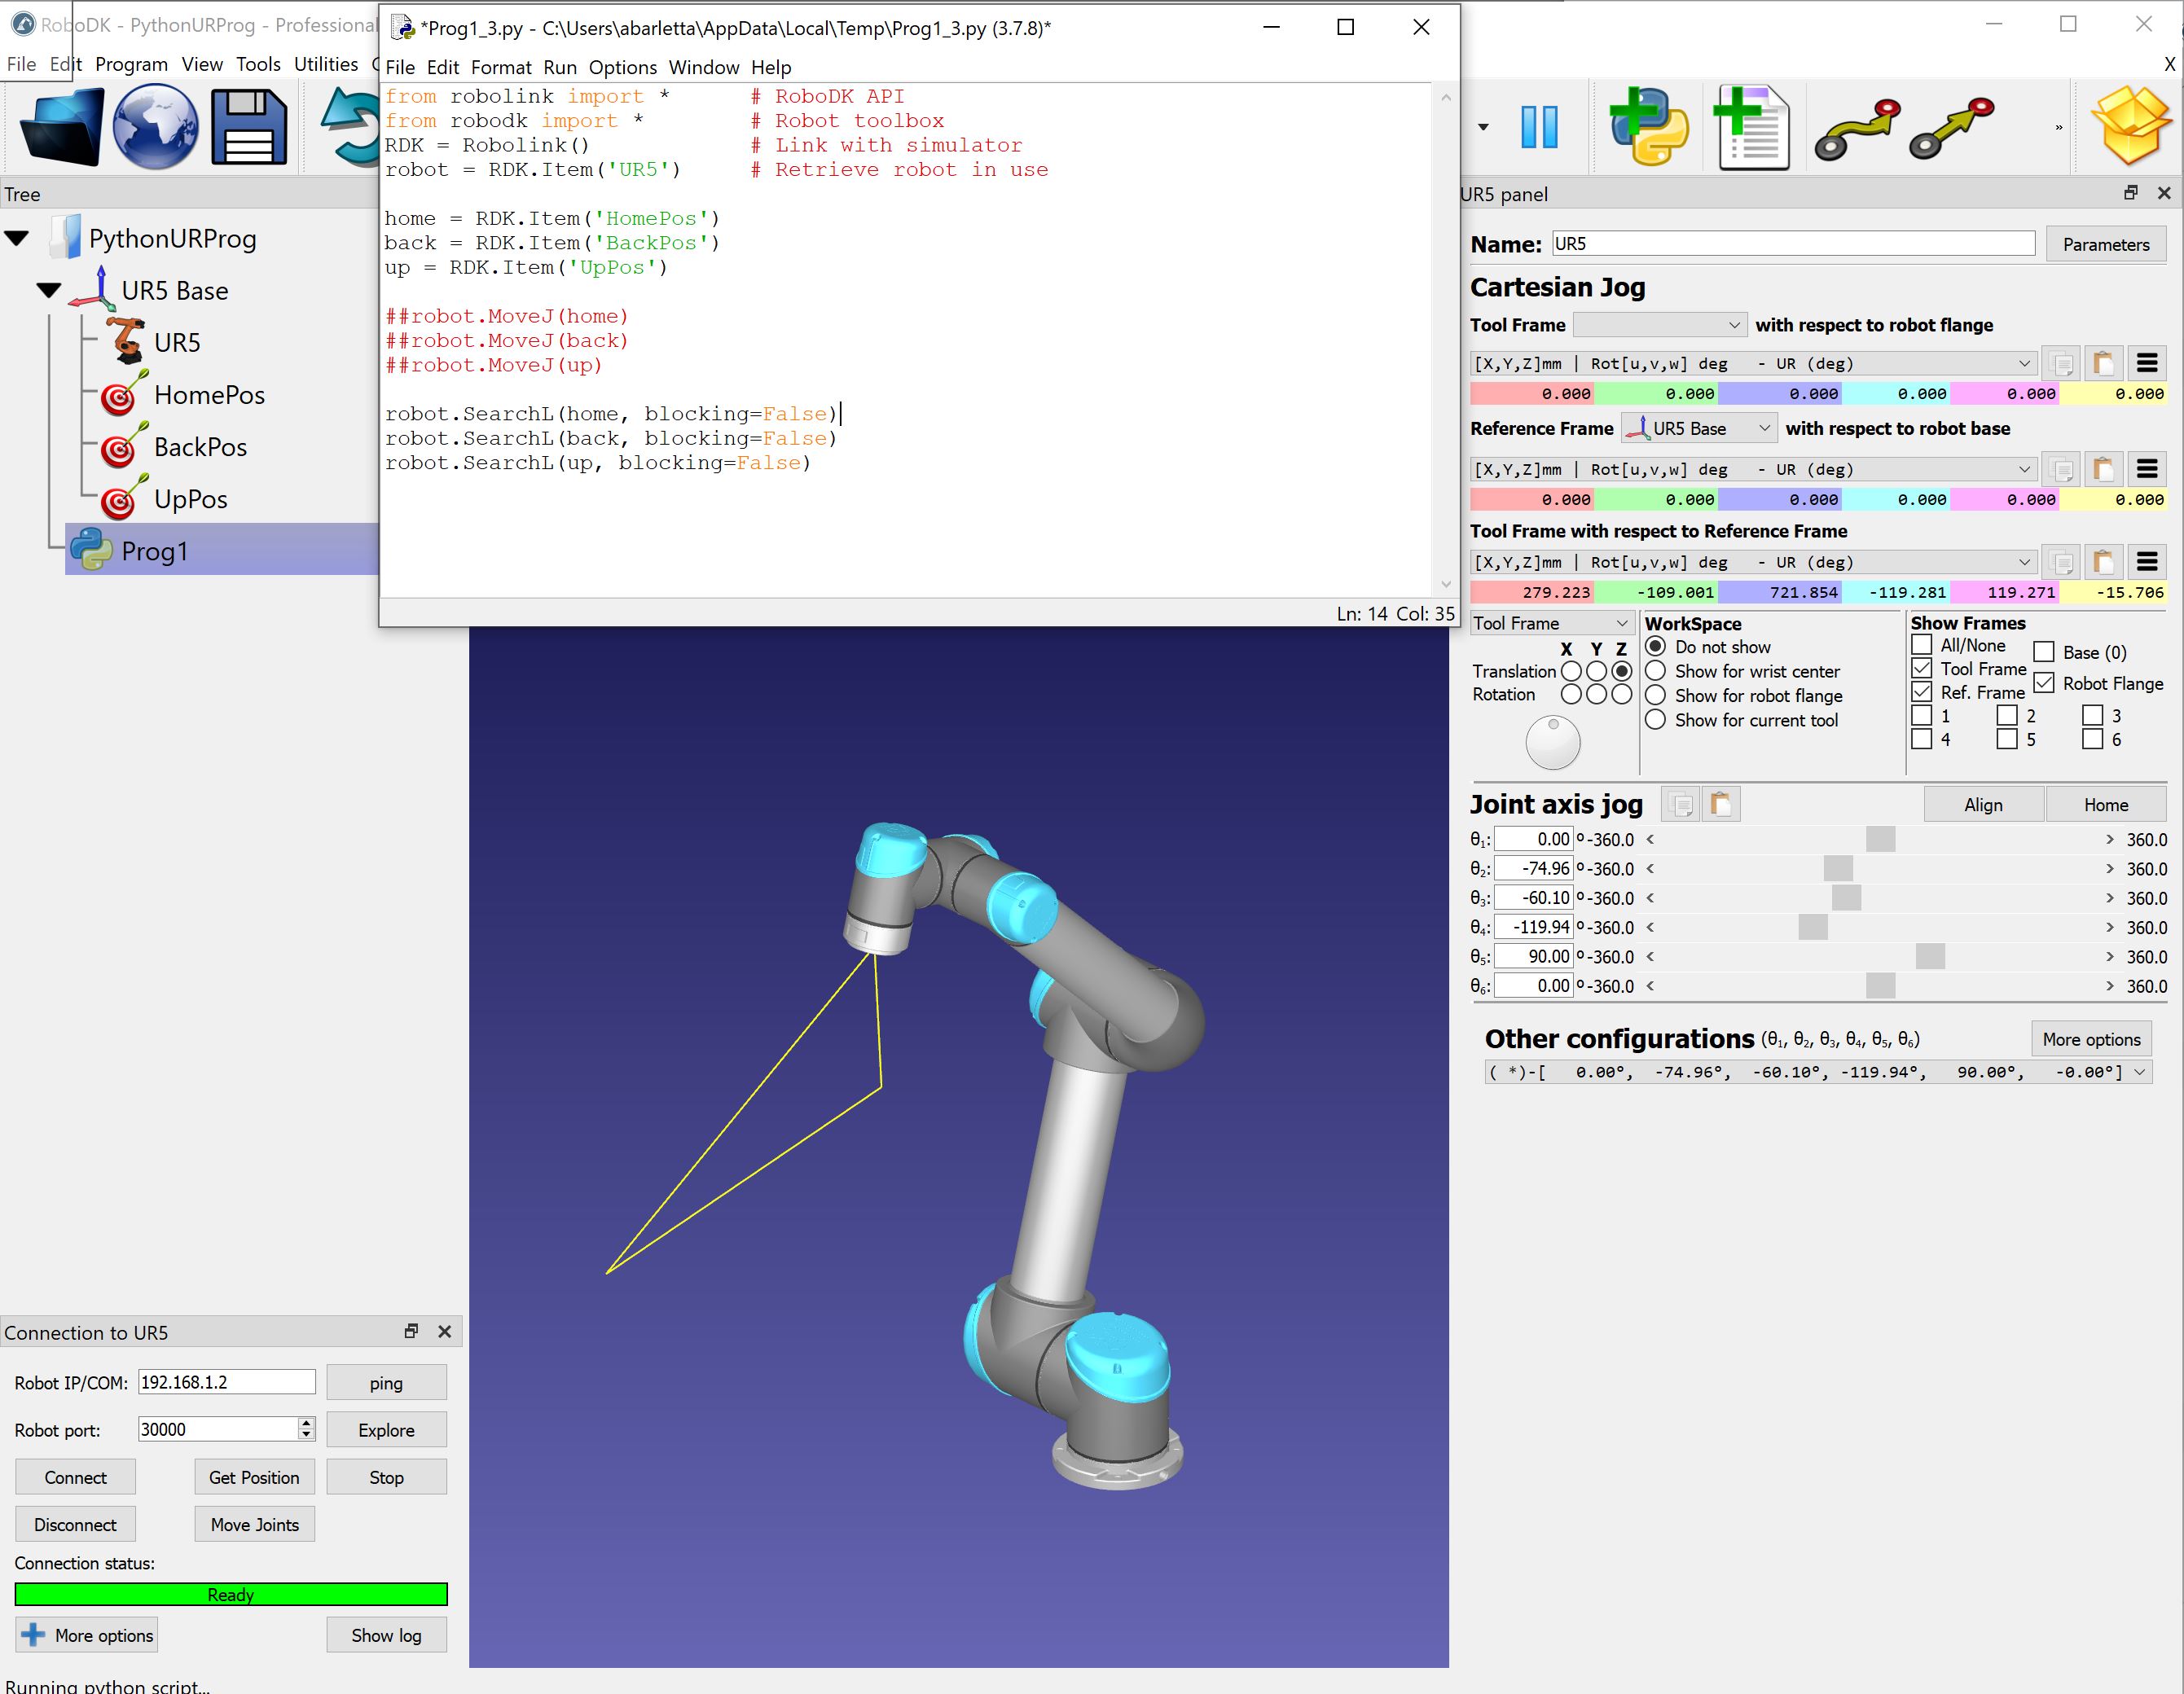Screen dimensions: 2184x1694
Task: Open online library globe icon
Action: (155, 127)
